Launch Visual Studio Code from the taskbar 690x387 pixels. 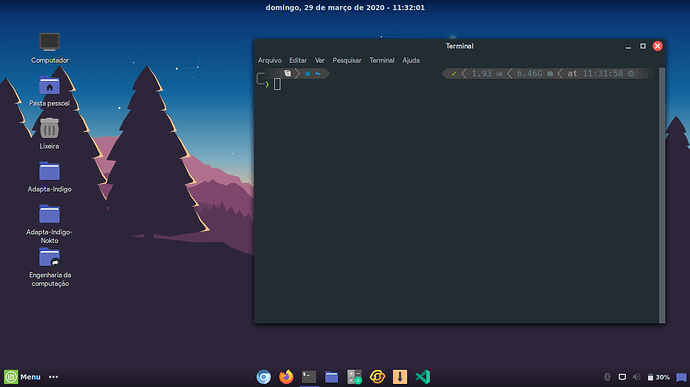tap(422, 377)
